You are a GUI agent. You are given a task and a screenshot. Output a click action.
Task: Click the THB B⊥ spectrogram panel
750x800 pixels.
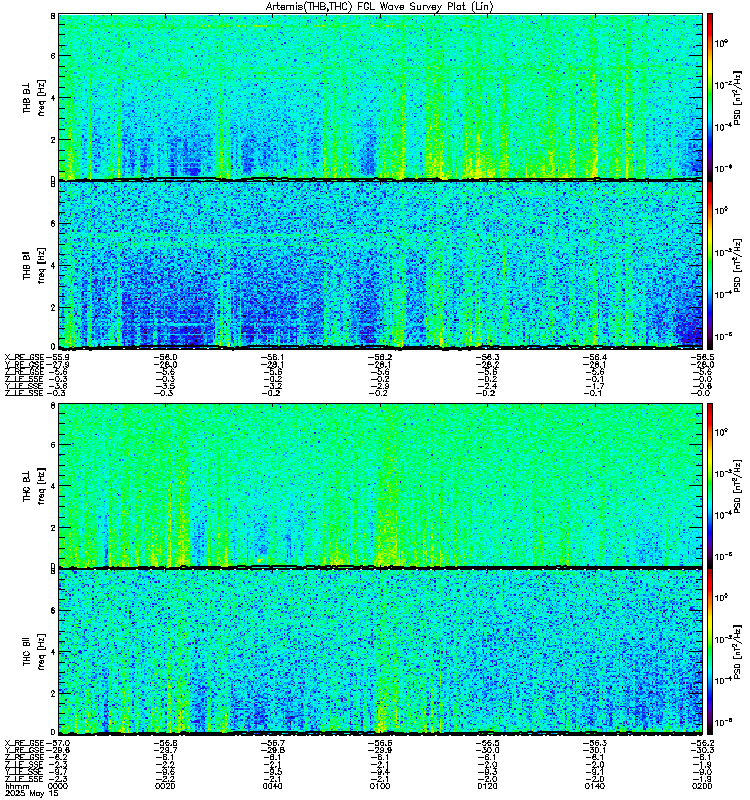(x=381, y=97)
